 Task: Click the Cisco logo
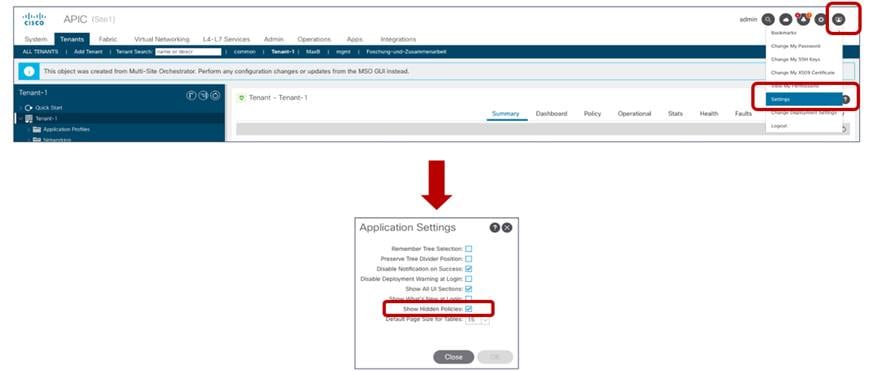34,19
